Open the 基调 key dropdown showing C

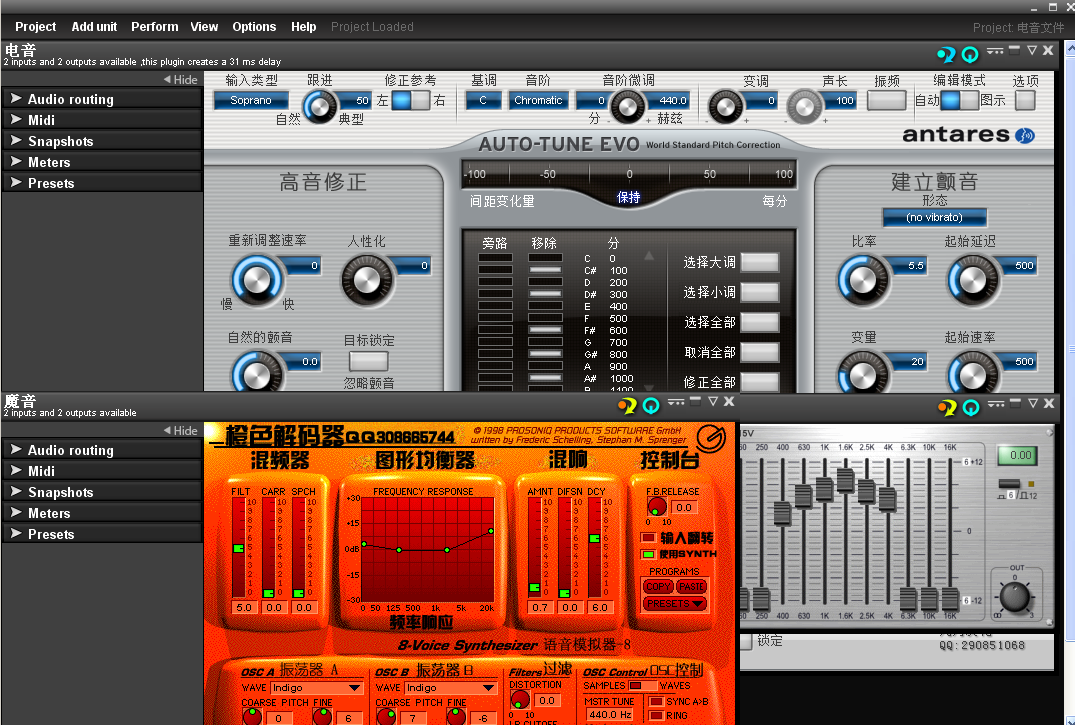coord(483,100)
